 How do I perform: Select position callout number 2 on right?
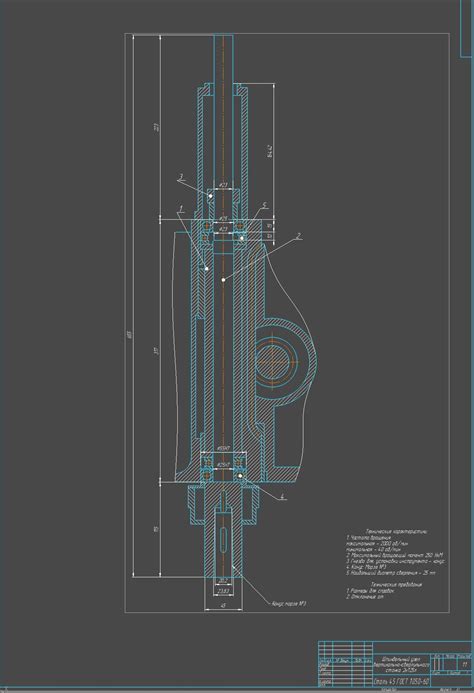(299, 236)
